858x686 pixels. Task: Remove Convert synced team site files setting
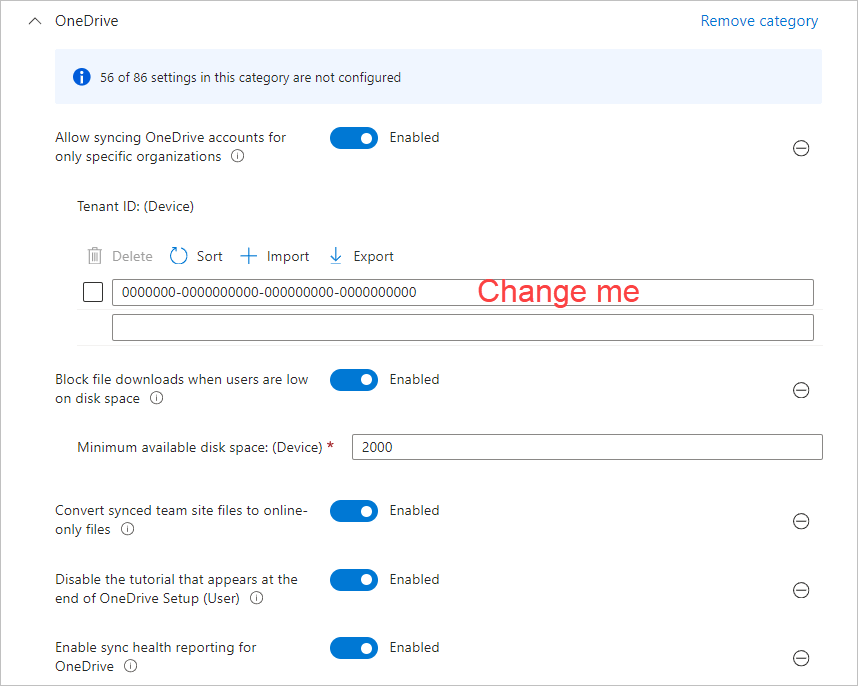[x=801, y=521]
